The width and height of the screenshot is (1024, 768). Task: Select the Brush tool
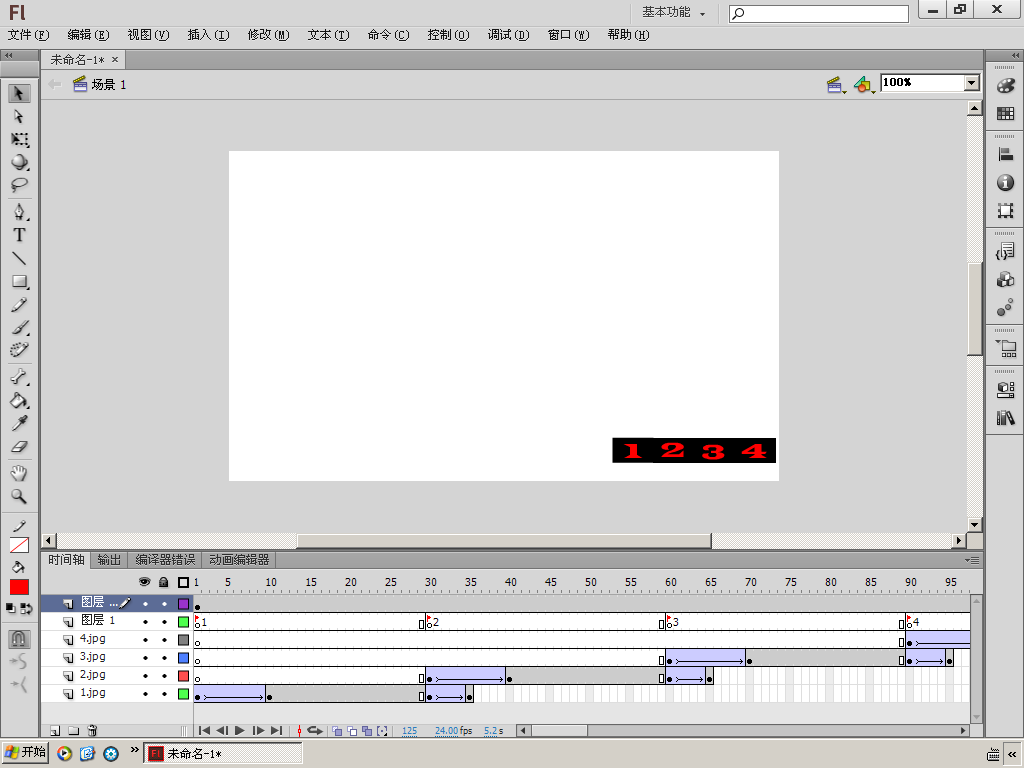(19, 327)
